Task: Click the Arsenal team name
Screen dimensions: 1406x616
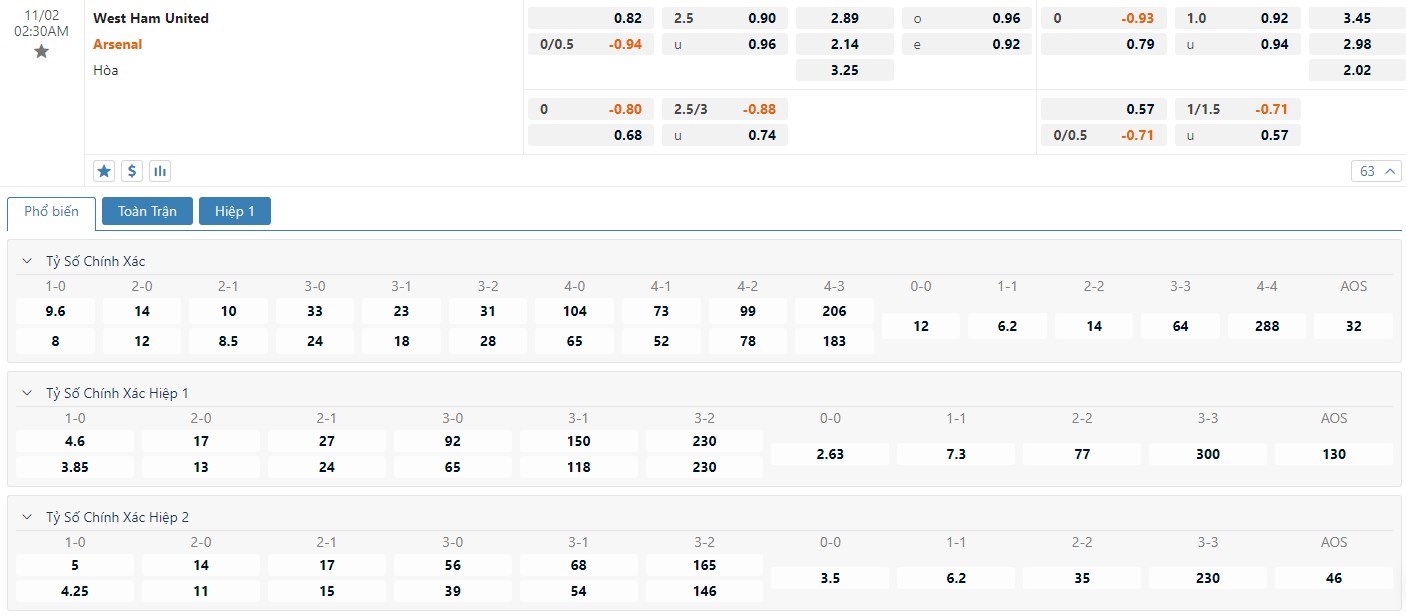Action: 118,44
